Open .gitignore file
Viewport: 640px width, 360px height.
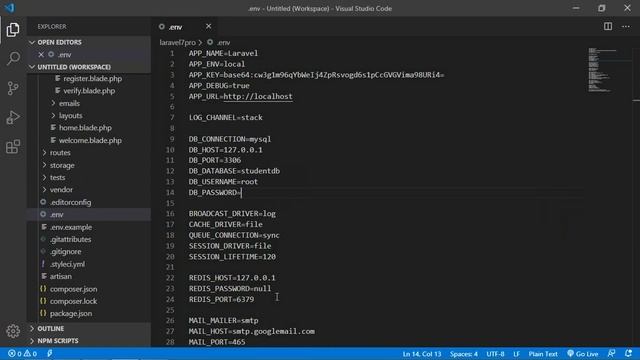point(65,251)
